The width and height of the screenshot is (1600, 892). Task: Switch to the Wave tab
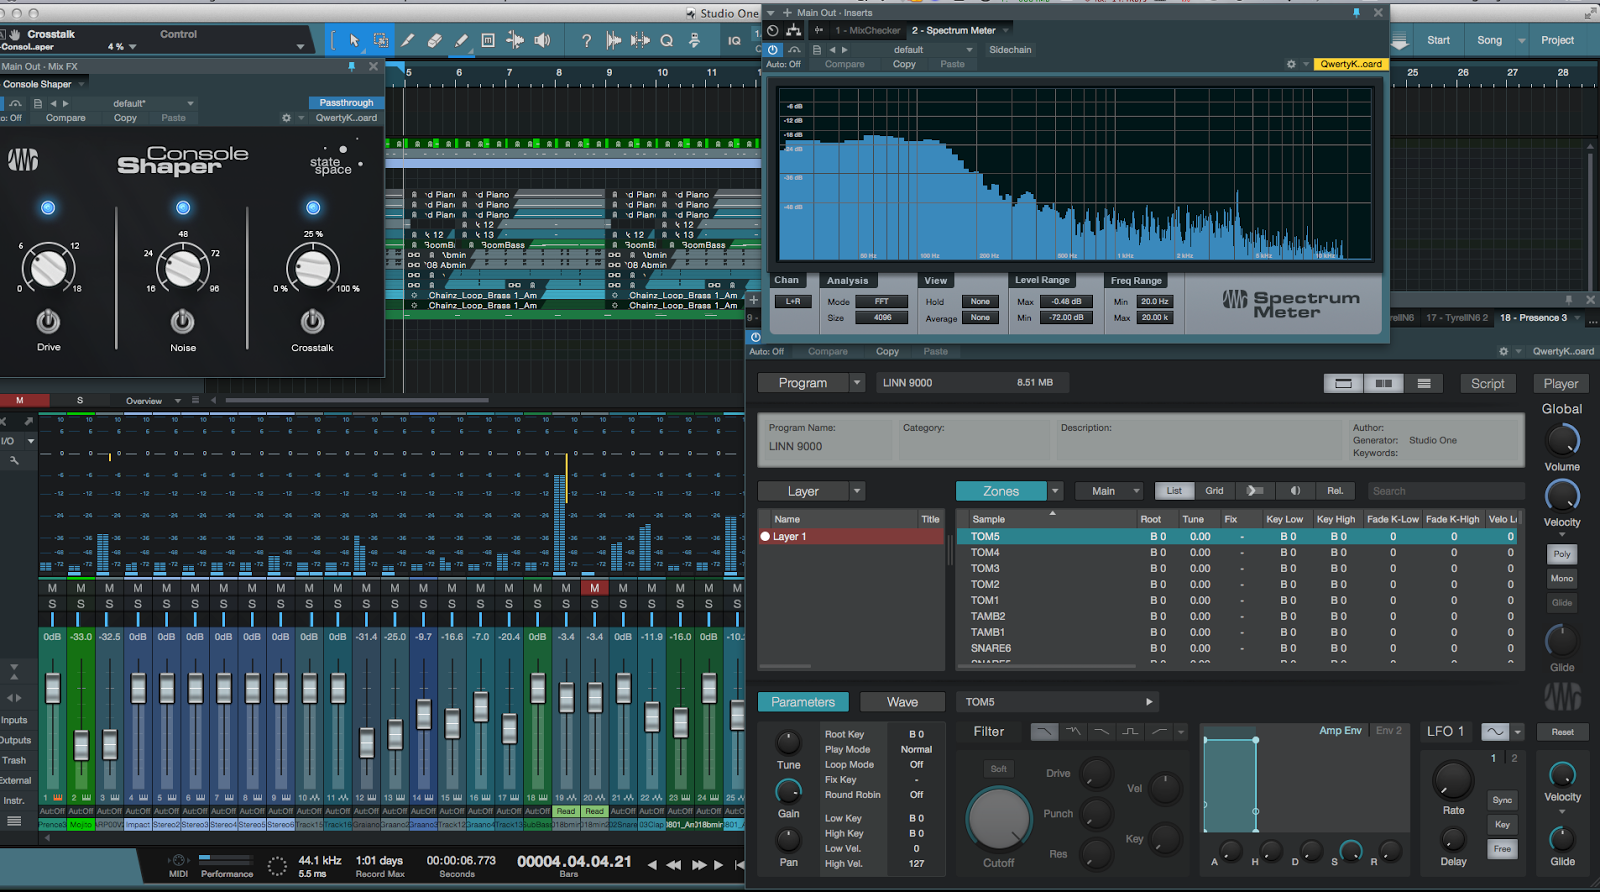pos(902,702)
